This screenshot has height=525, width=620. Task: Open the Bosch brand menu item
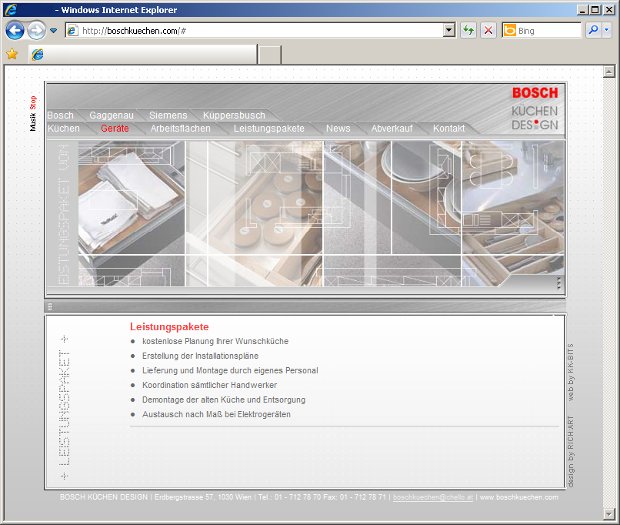point(60,115)
